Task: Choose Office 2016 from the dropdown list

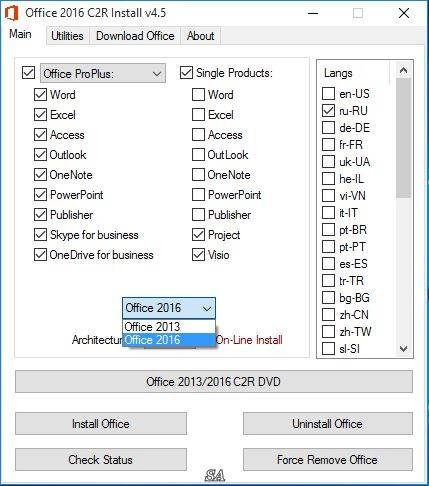Action: [169, 340]
